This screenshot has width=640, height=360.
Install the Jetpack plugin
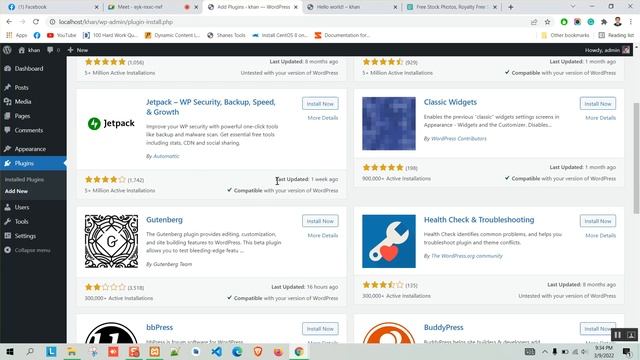[320, 104]
